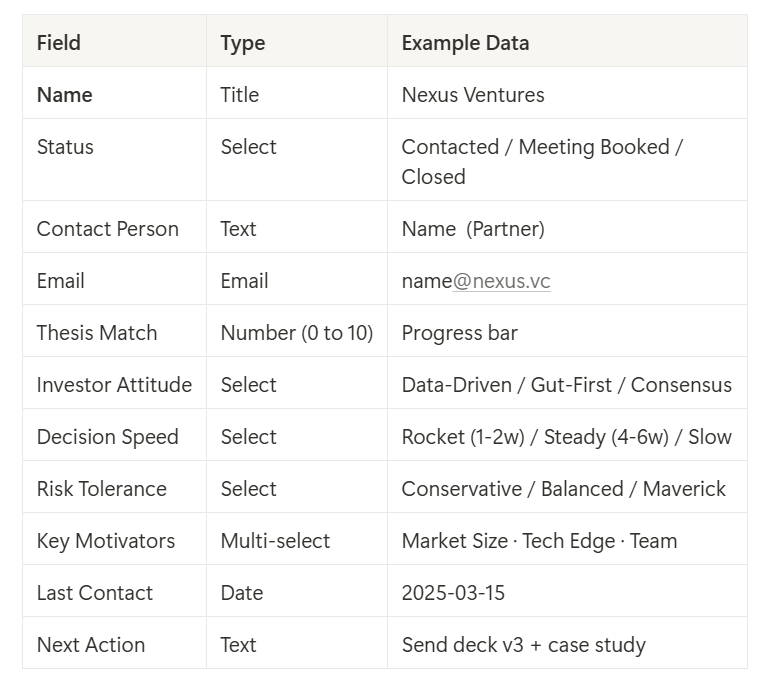The height and width of the screenshot is (685, 784).
Task: Select the Number (0 to 10) type cell
Action: [x=297, y=333]
